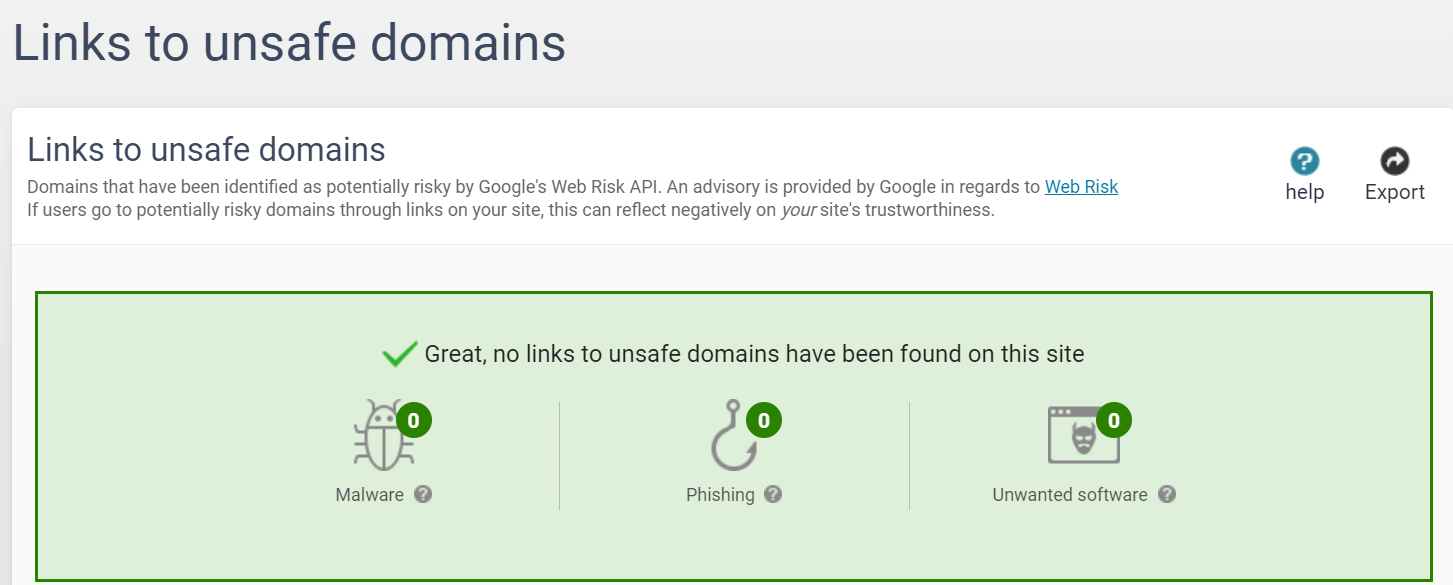Click the Phishing hook icon
This screenshot has height=585, width=1453.
pos(731,439)
